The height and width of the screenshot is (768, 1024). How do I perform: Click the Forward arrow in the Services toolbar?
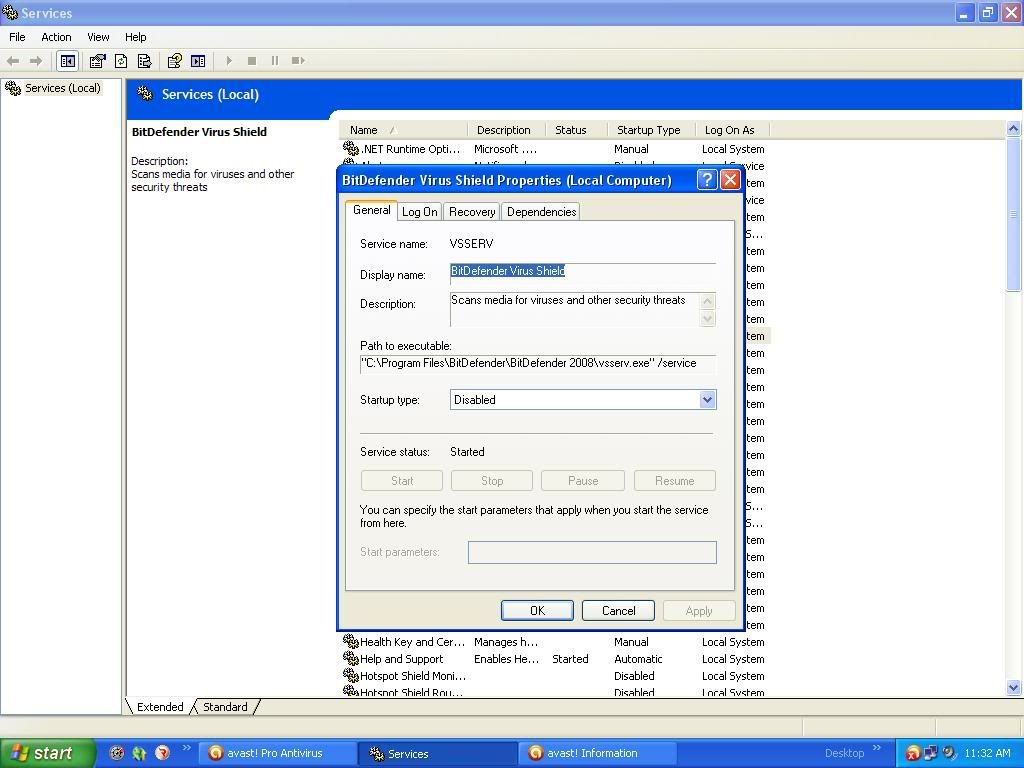pyautogui.click(x=36, y=61)
